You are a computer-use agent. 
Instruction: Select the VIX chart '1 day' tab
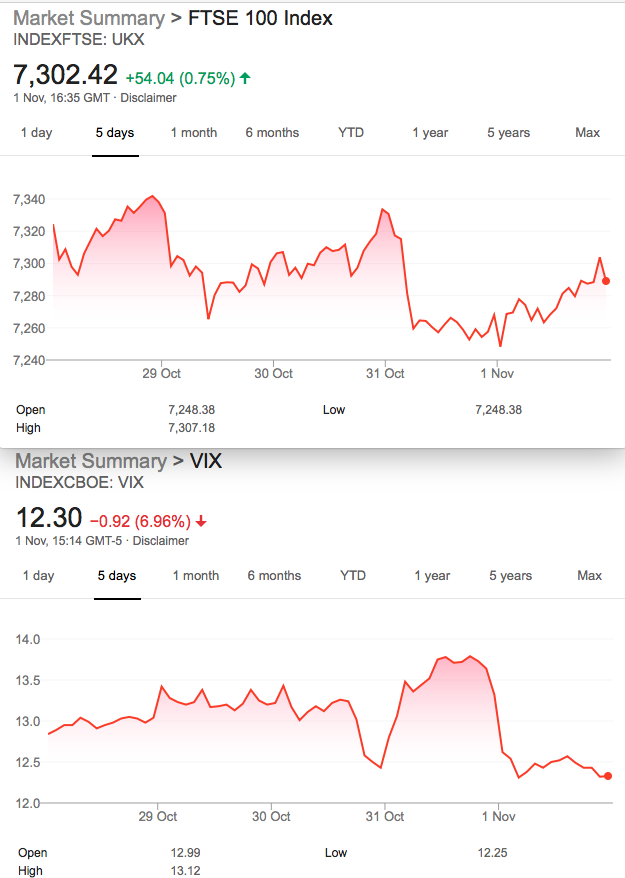pyautogui.click(x=39, y=576)
